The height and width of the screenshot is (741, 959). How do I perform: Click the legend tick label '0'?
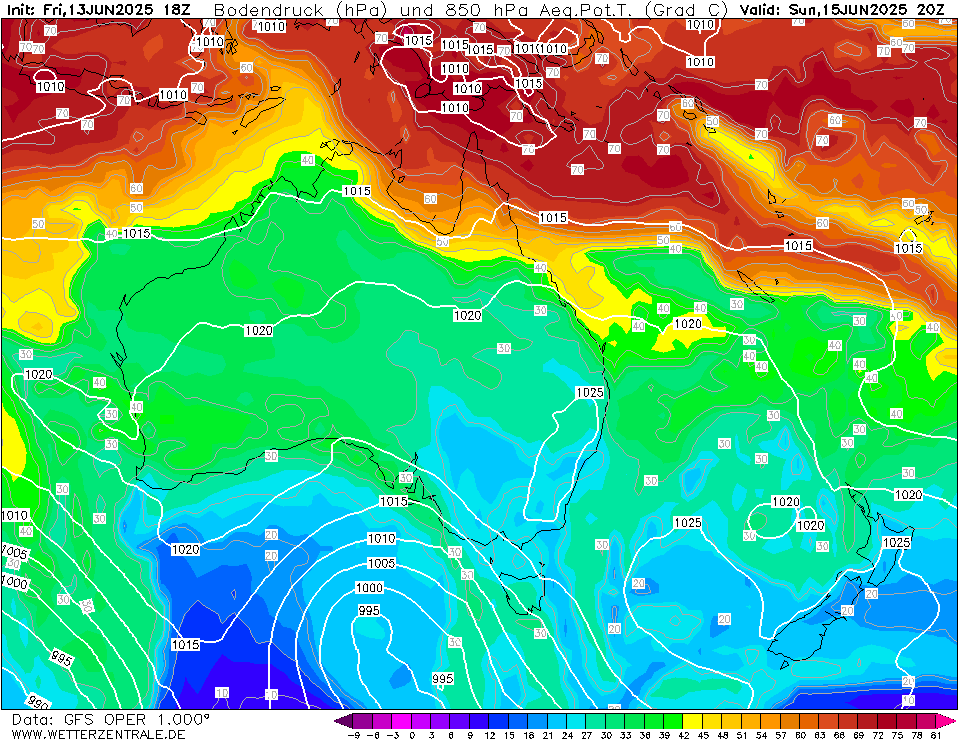coord(412,735)
